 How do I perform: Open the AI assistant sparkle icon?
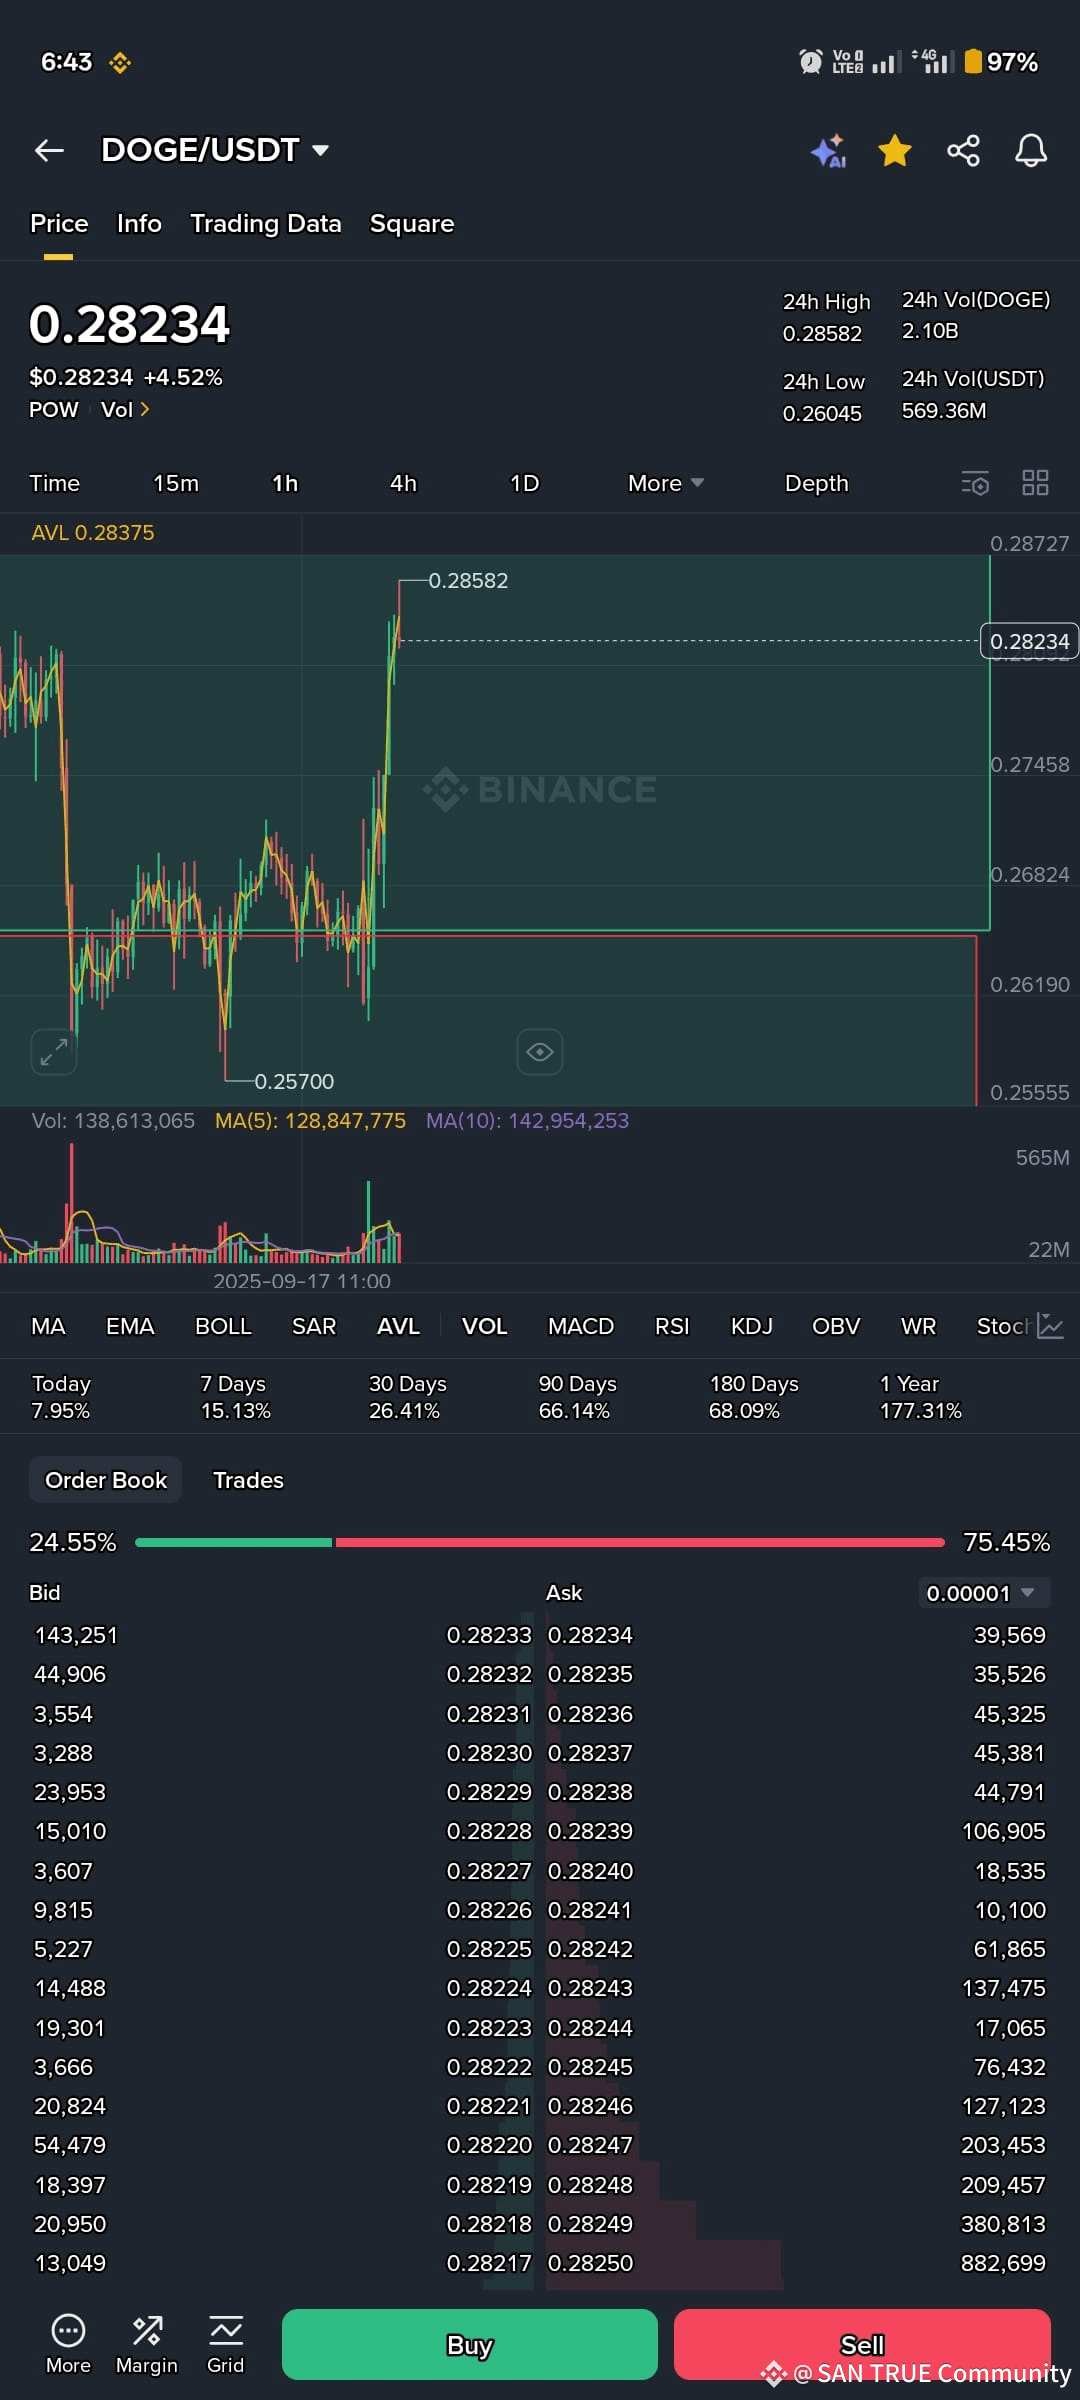(828, 151)
